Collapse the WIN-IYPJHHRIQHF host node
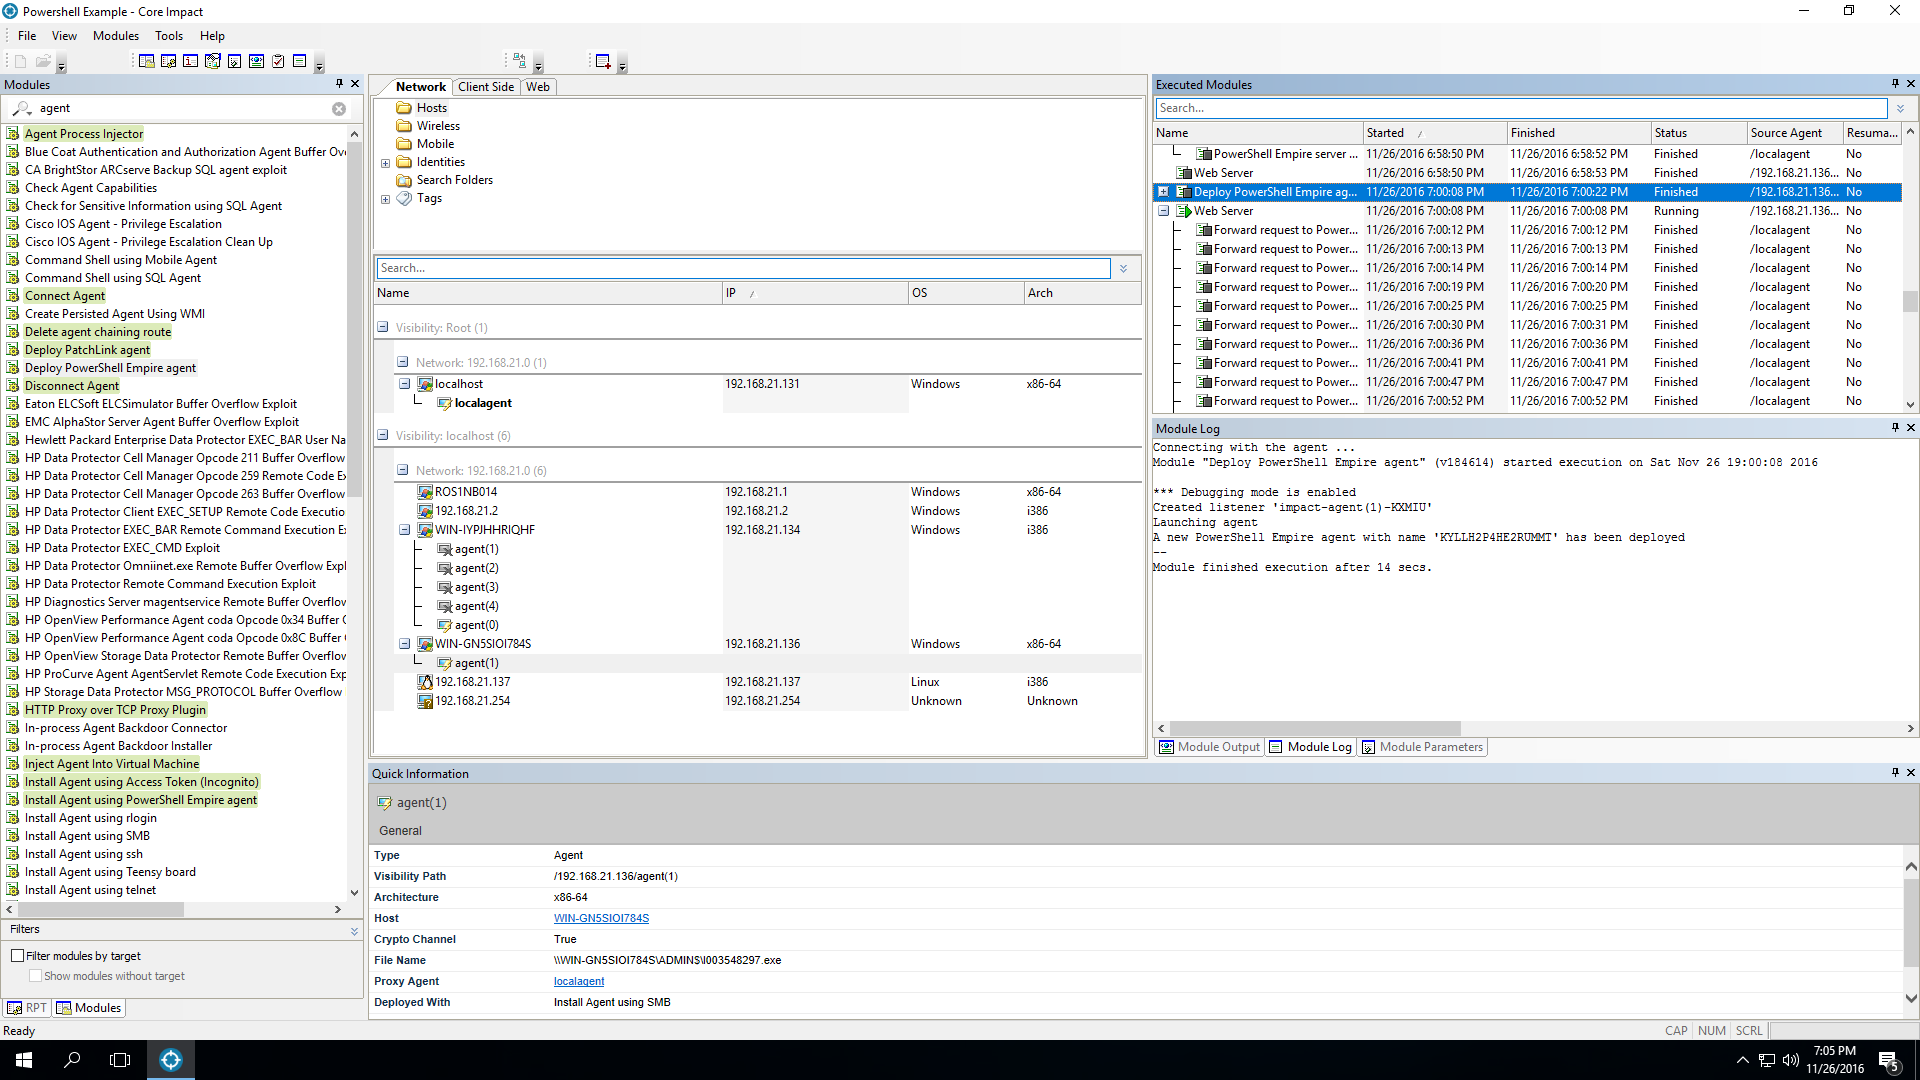This screenshot has width=1920, height=1080. tap(405, 530)
